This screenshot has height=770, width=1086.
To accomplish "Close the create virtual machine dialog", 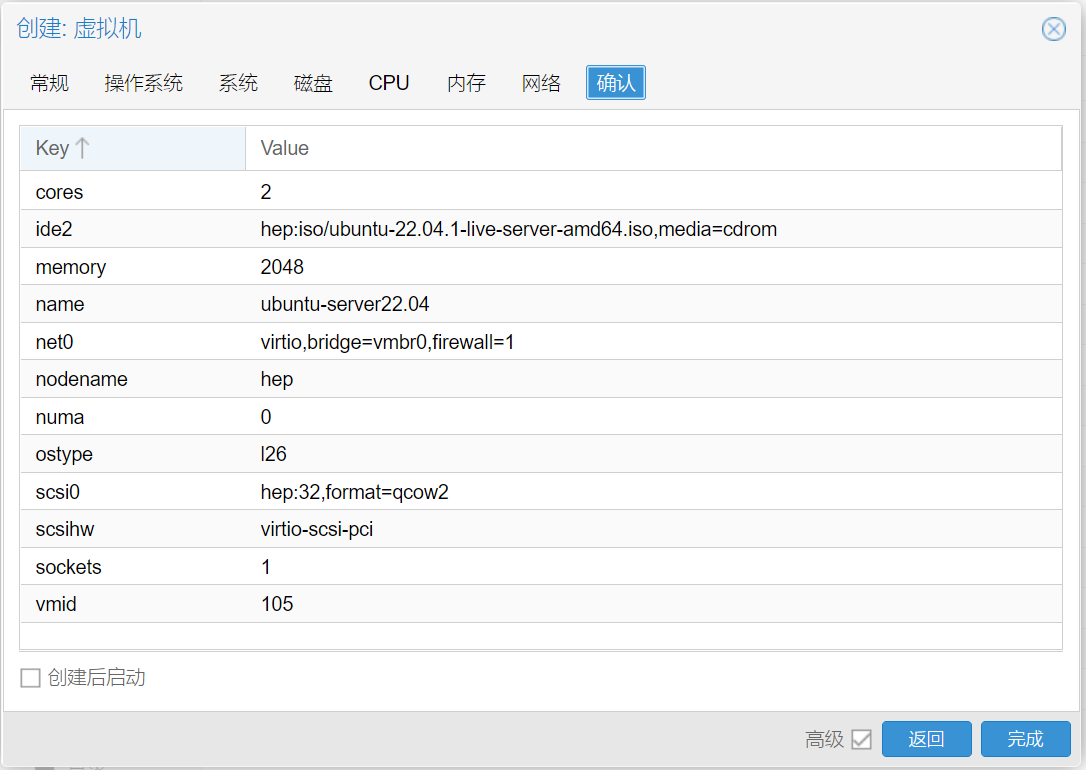I will click(1053, 29).
